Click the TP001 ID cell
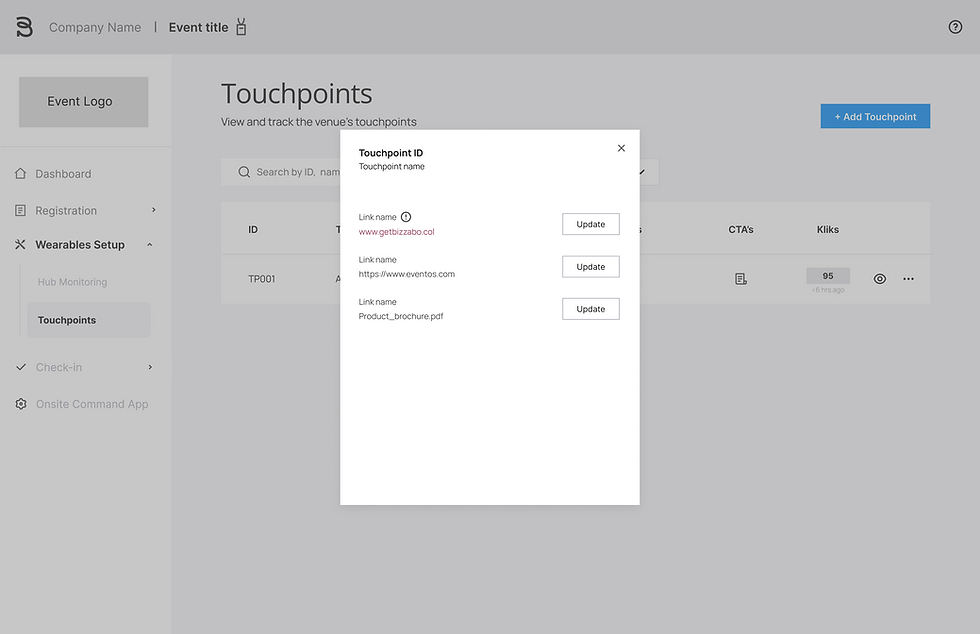Viewport: 980px width, 634px height. [x=261, y=279]
